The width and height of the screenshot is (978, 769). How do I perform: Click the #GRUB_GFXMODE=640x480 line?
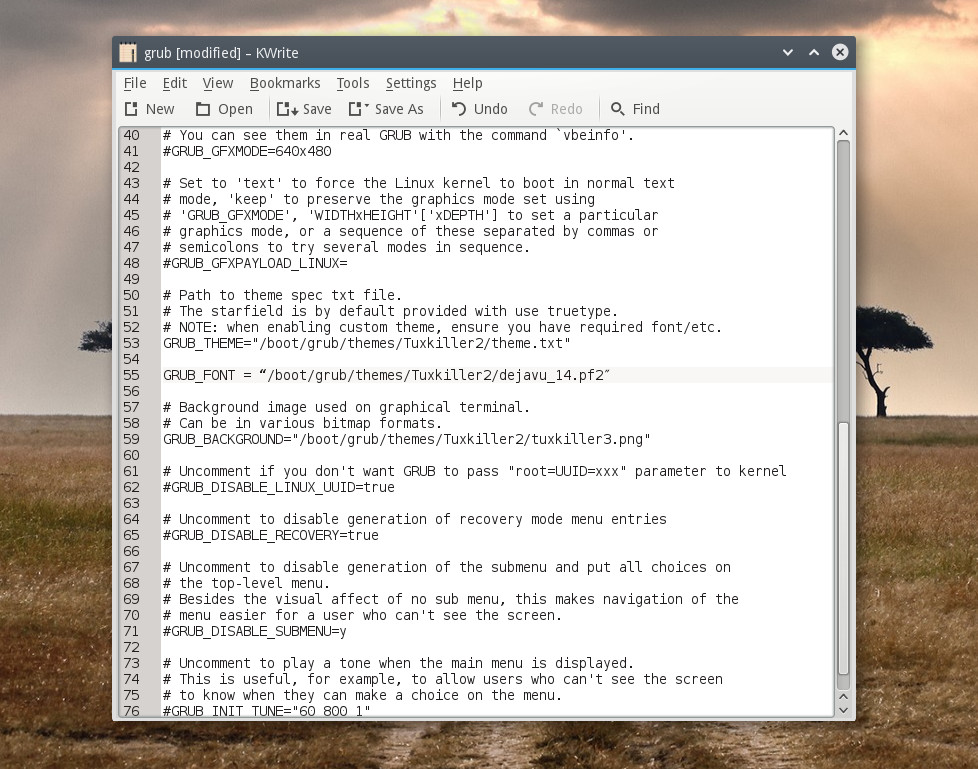click(x=247, y=151)
